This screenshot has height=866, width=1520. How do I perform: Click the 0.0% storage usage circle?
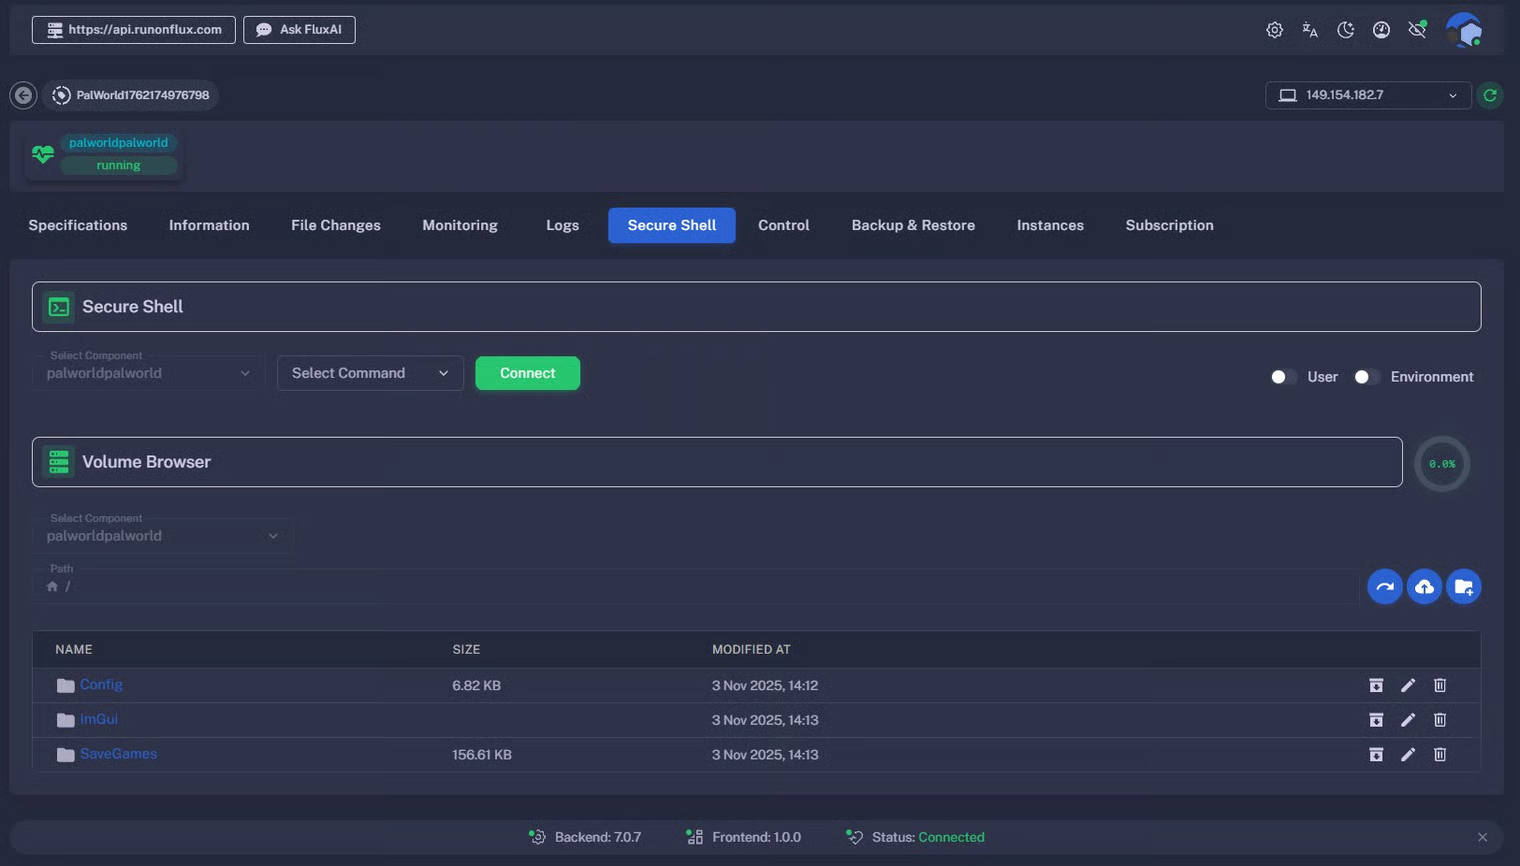pyautogui.click(x=1441, y=464)
